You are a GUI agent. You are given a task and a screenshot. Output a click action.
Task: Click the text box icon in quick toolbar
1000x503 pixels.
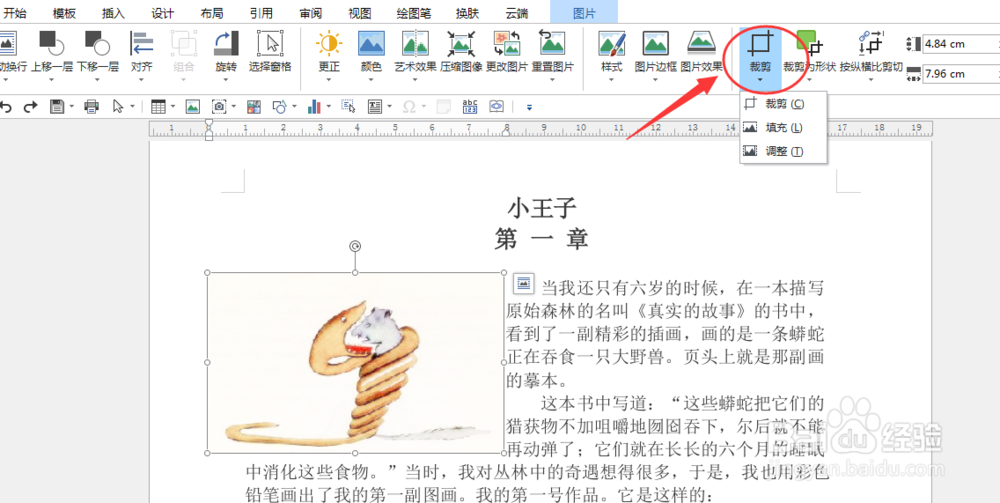(x=375, y=107)
